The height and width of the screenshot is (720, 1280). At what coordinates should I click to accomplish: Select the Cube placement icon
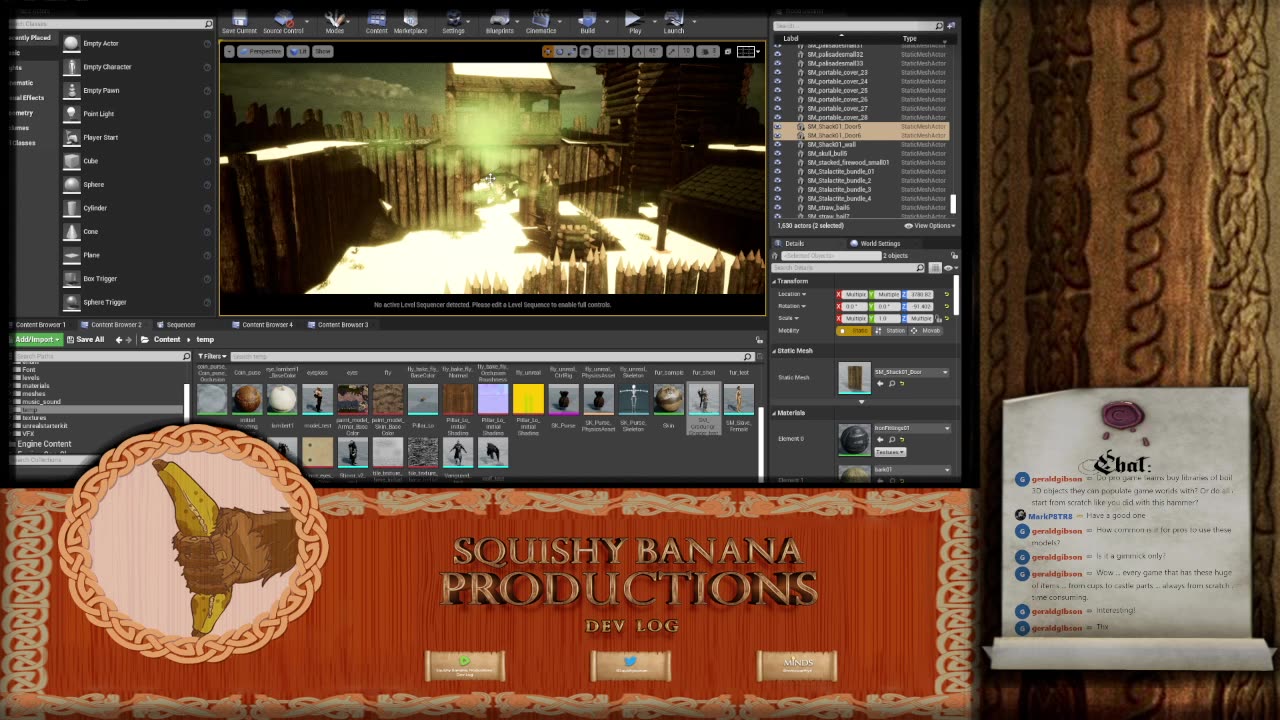(71, 161)
